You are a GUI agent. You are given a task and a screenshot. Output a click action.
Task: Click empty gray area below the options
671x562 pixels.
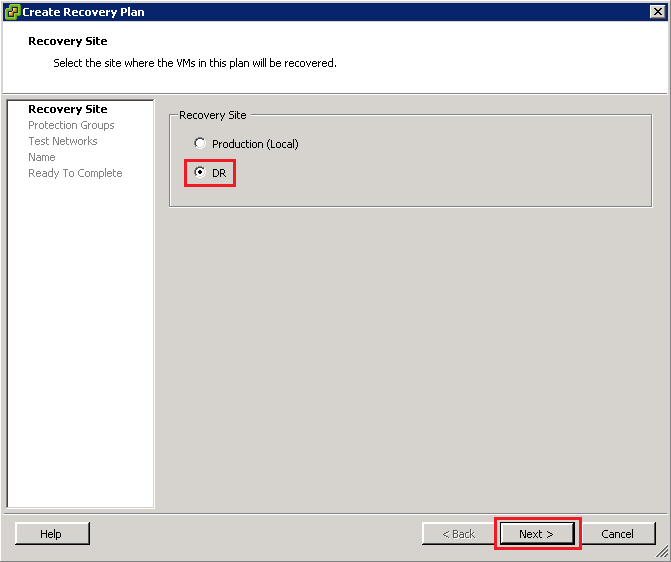click(410, 350)
